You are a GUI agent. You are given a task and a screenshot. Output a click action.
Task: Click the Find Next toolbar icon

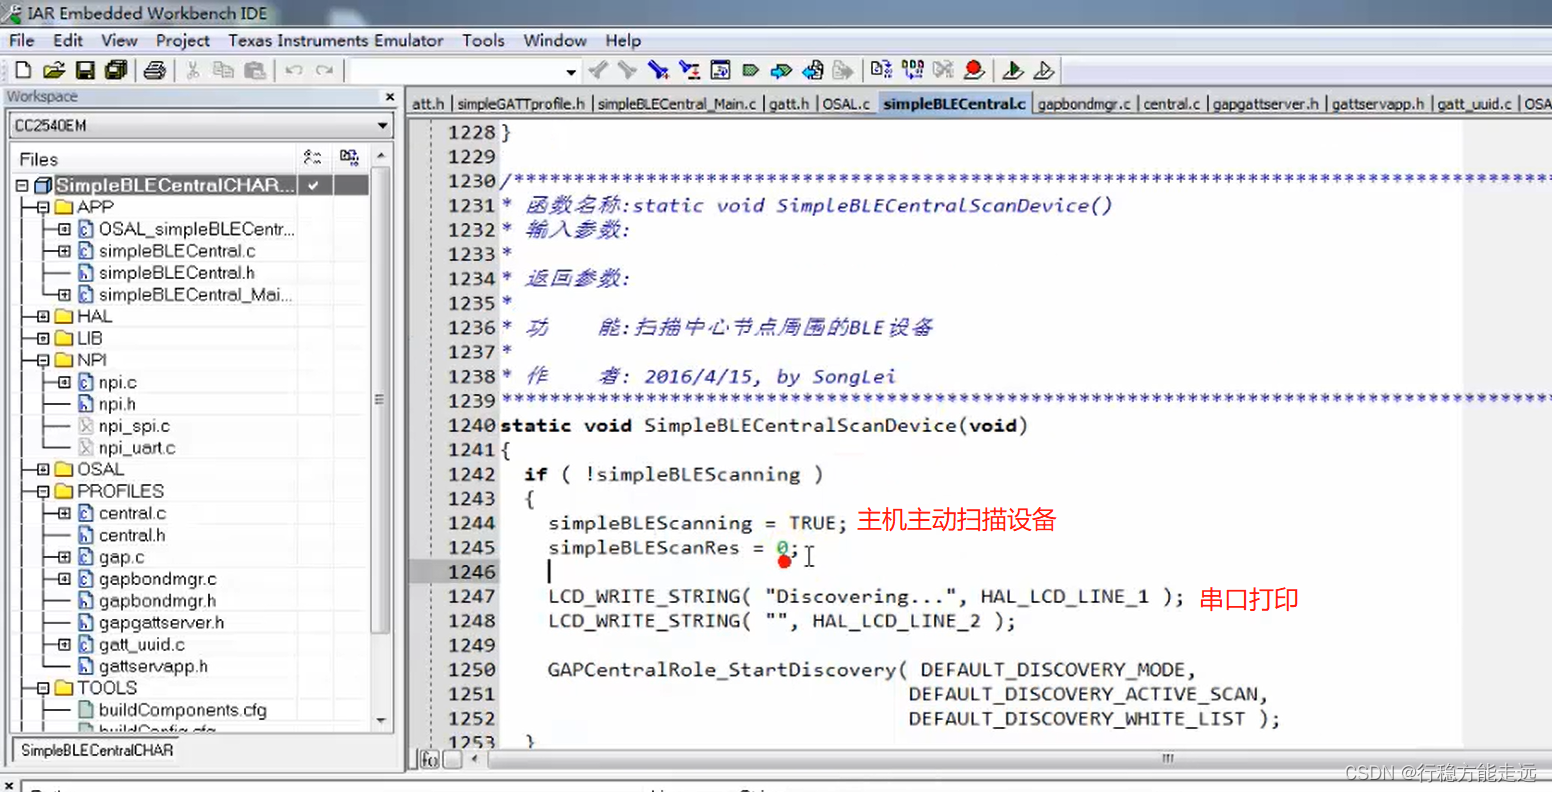coord(627,70)
